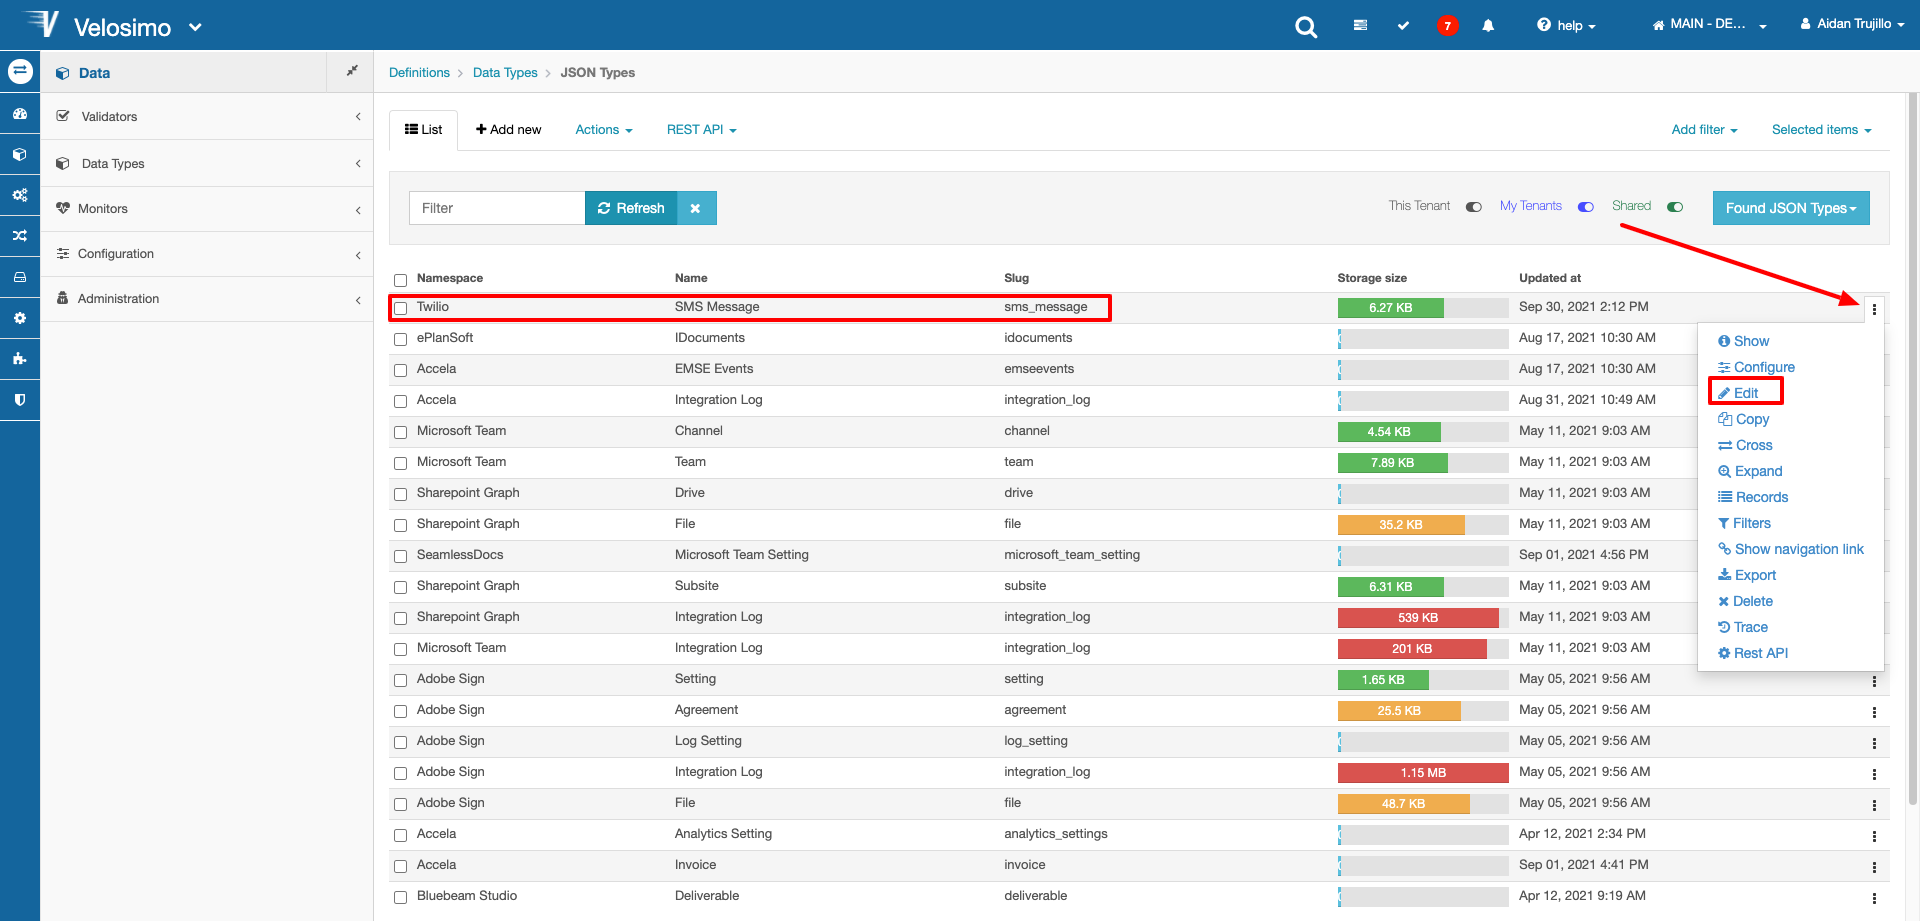Click the 35.2 KB storage size bar

(x=1401, y=525)
